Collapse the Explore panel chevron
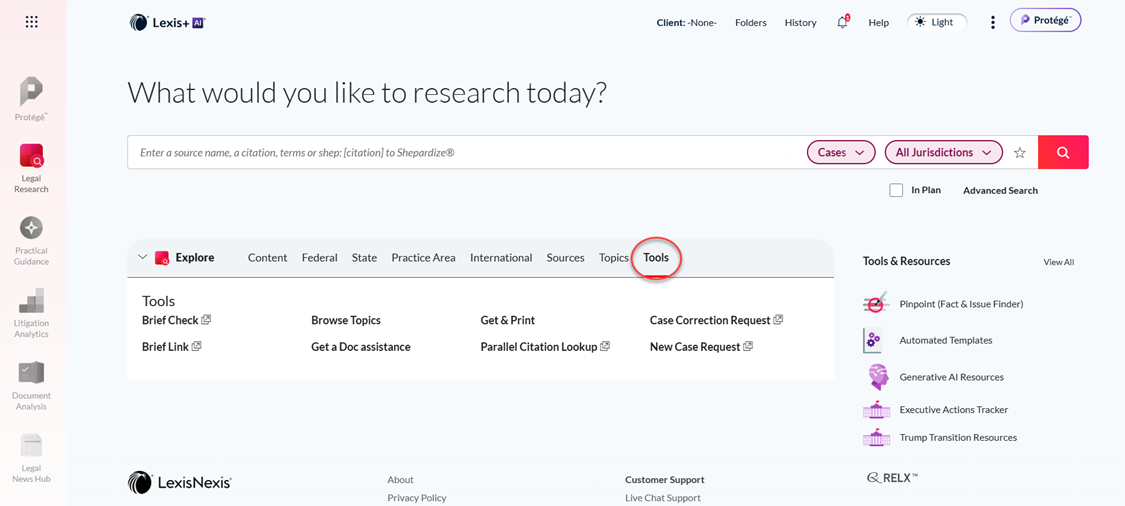This screenshot has height=506, width=1125. point(142,257)
